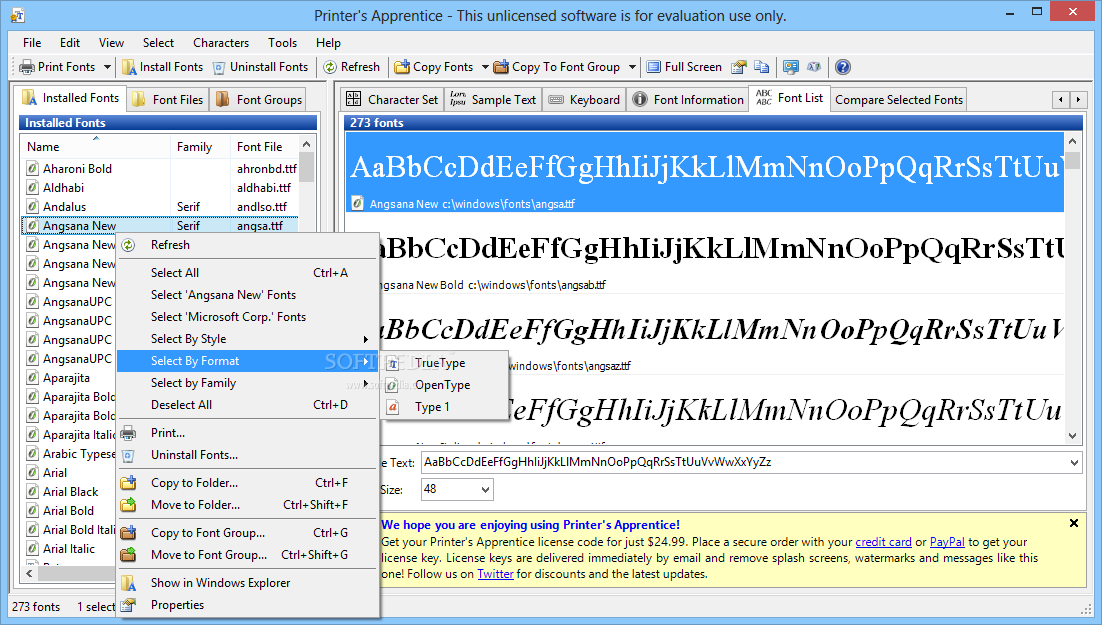Image resolution: width=1102 pixels, height=625 pixels.
Task: Click the Family column header
Action: (x=202, y=147)
